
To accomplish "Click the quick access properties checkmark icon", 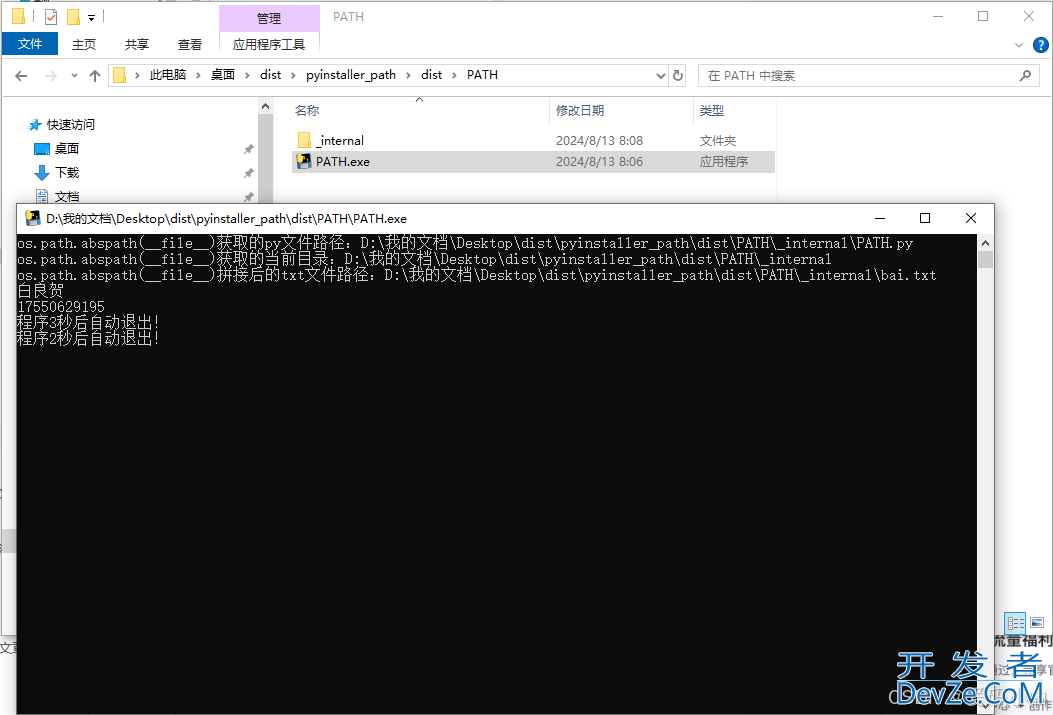I will (x=51, y=17).
